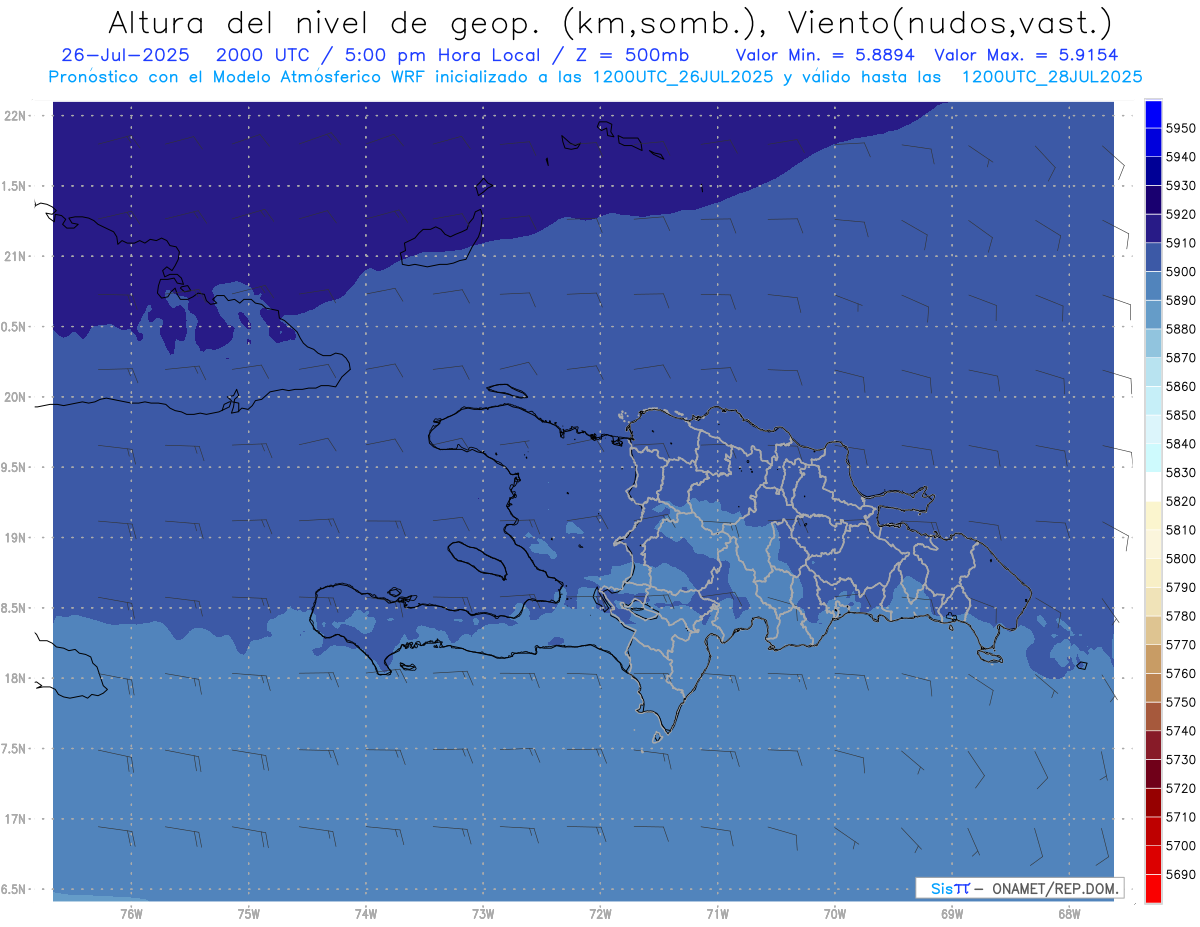Click the SisPI - ONAMET/REP.DOM. credit label
This screenshot has width=1200, height=927.
point(1019,888)
